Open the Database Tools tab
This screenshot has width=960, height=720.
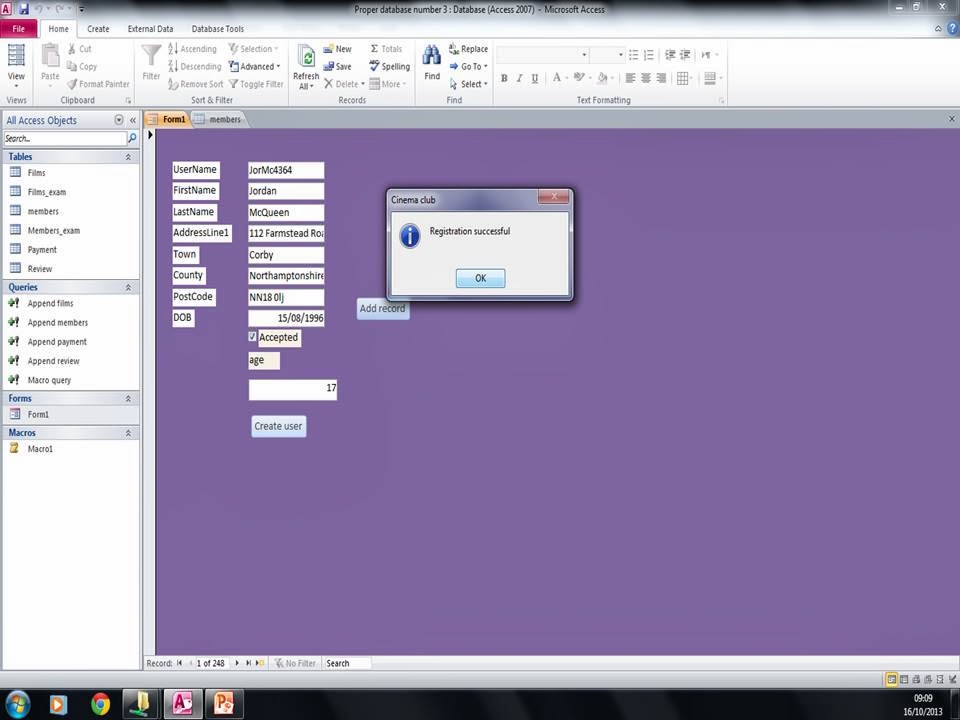point(217,29)
